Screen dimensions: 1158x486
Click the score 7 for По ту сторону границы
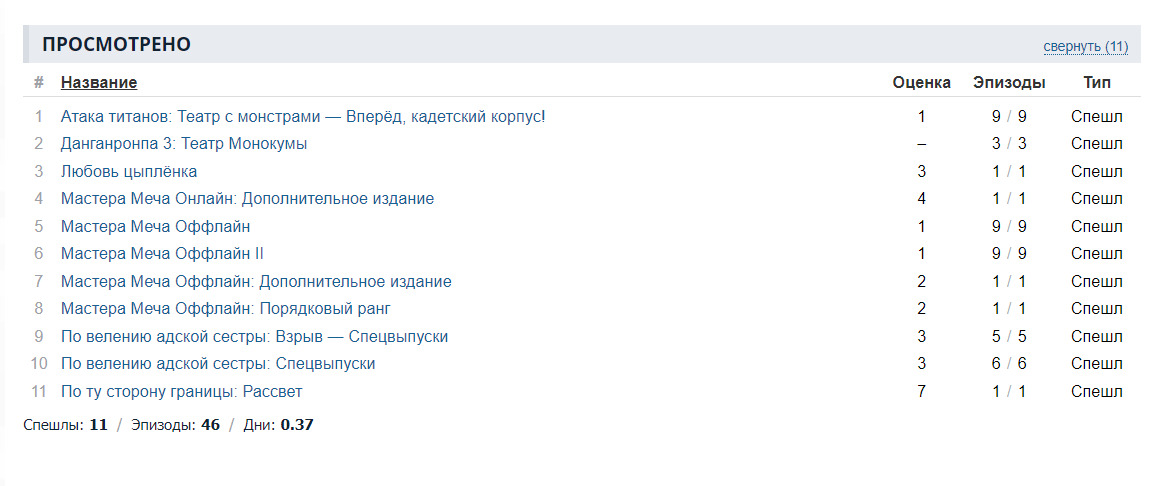[x=921, y=391]
